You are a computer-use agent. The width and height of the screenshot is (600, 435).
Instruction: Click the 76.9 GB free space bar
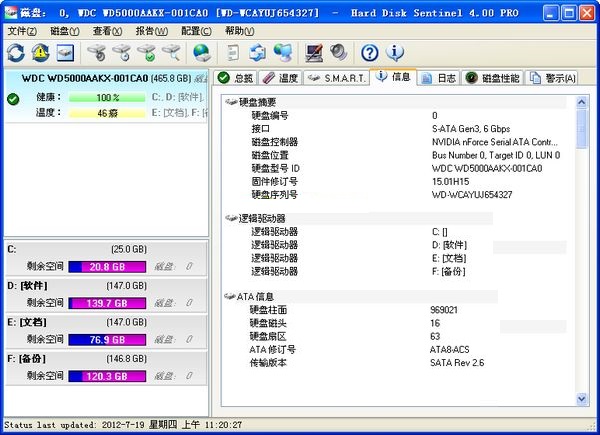point(107,340)
